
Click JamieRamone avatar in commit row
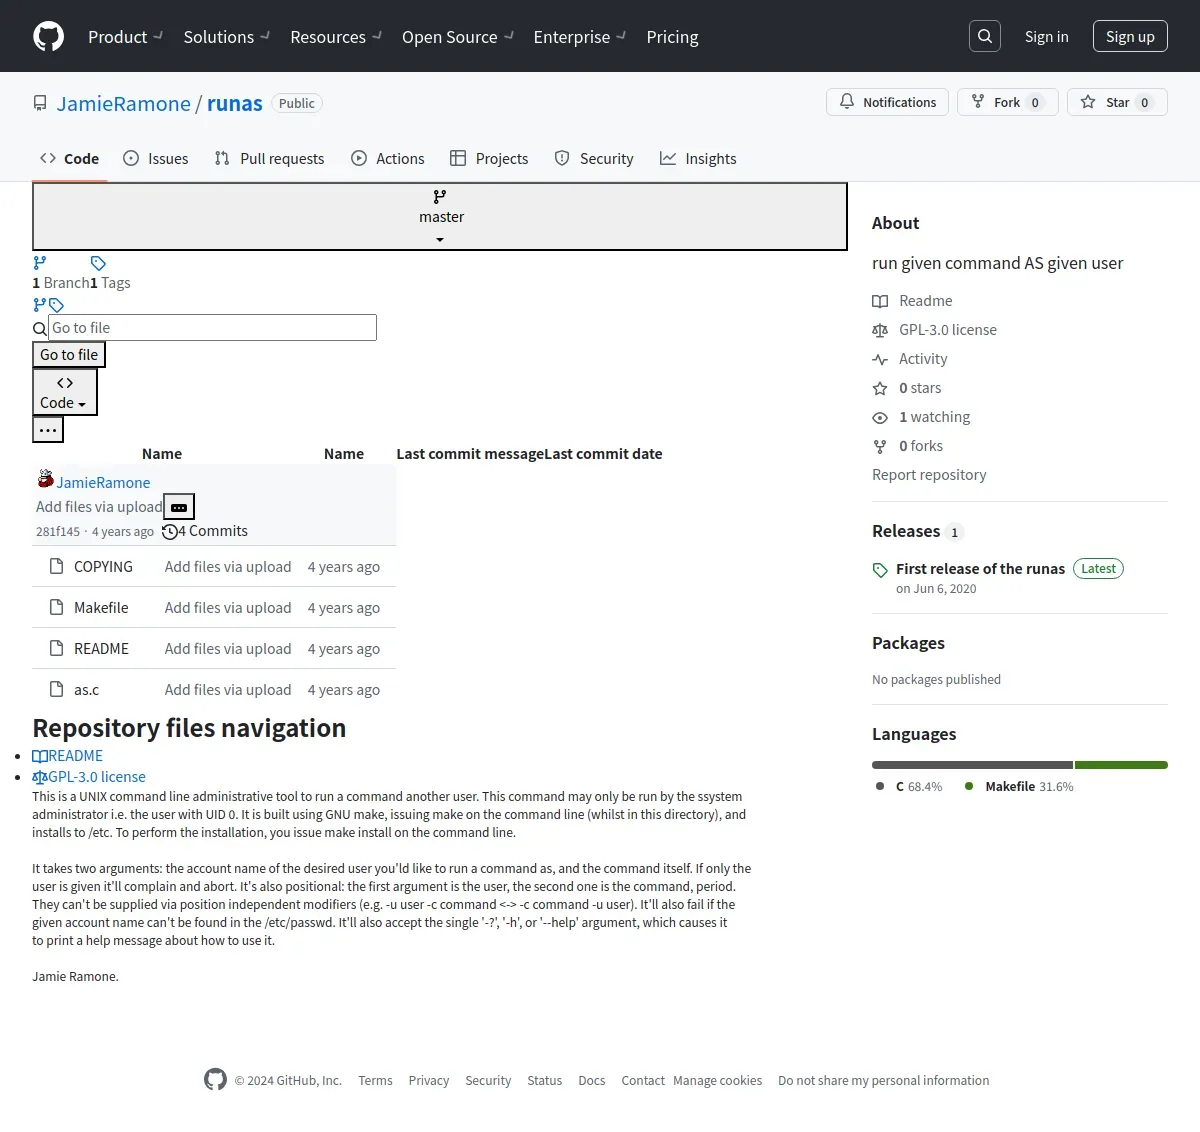coord(46,479)
